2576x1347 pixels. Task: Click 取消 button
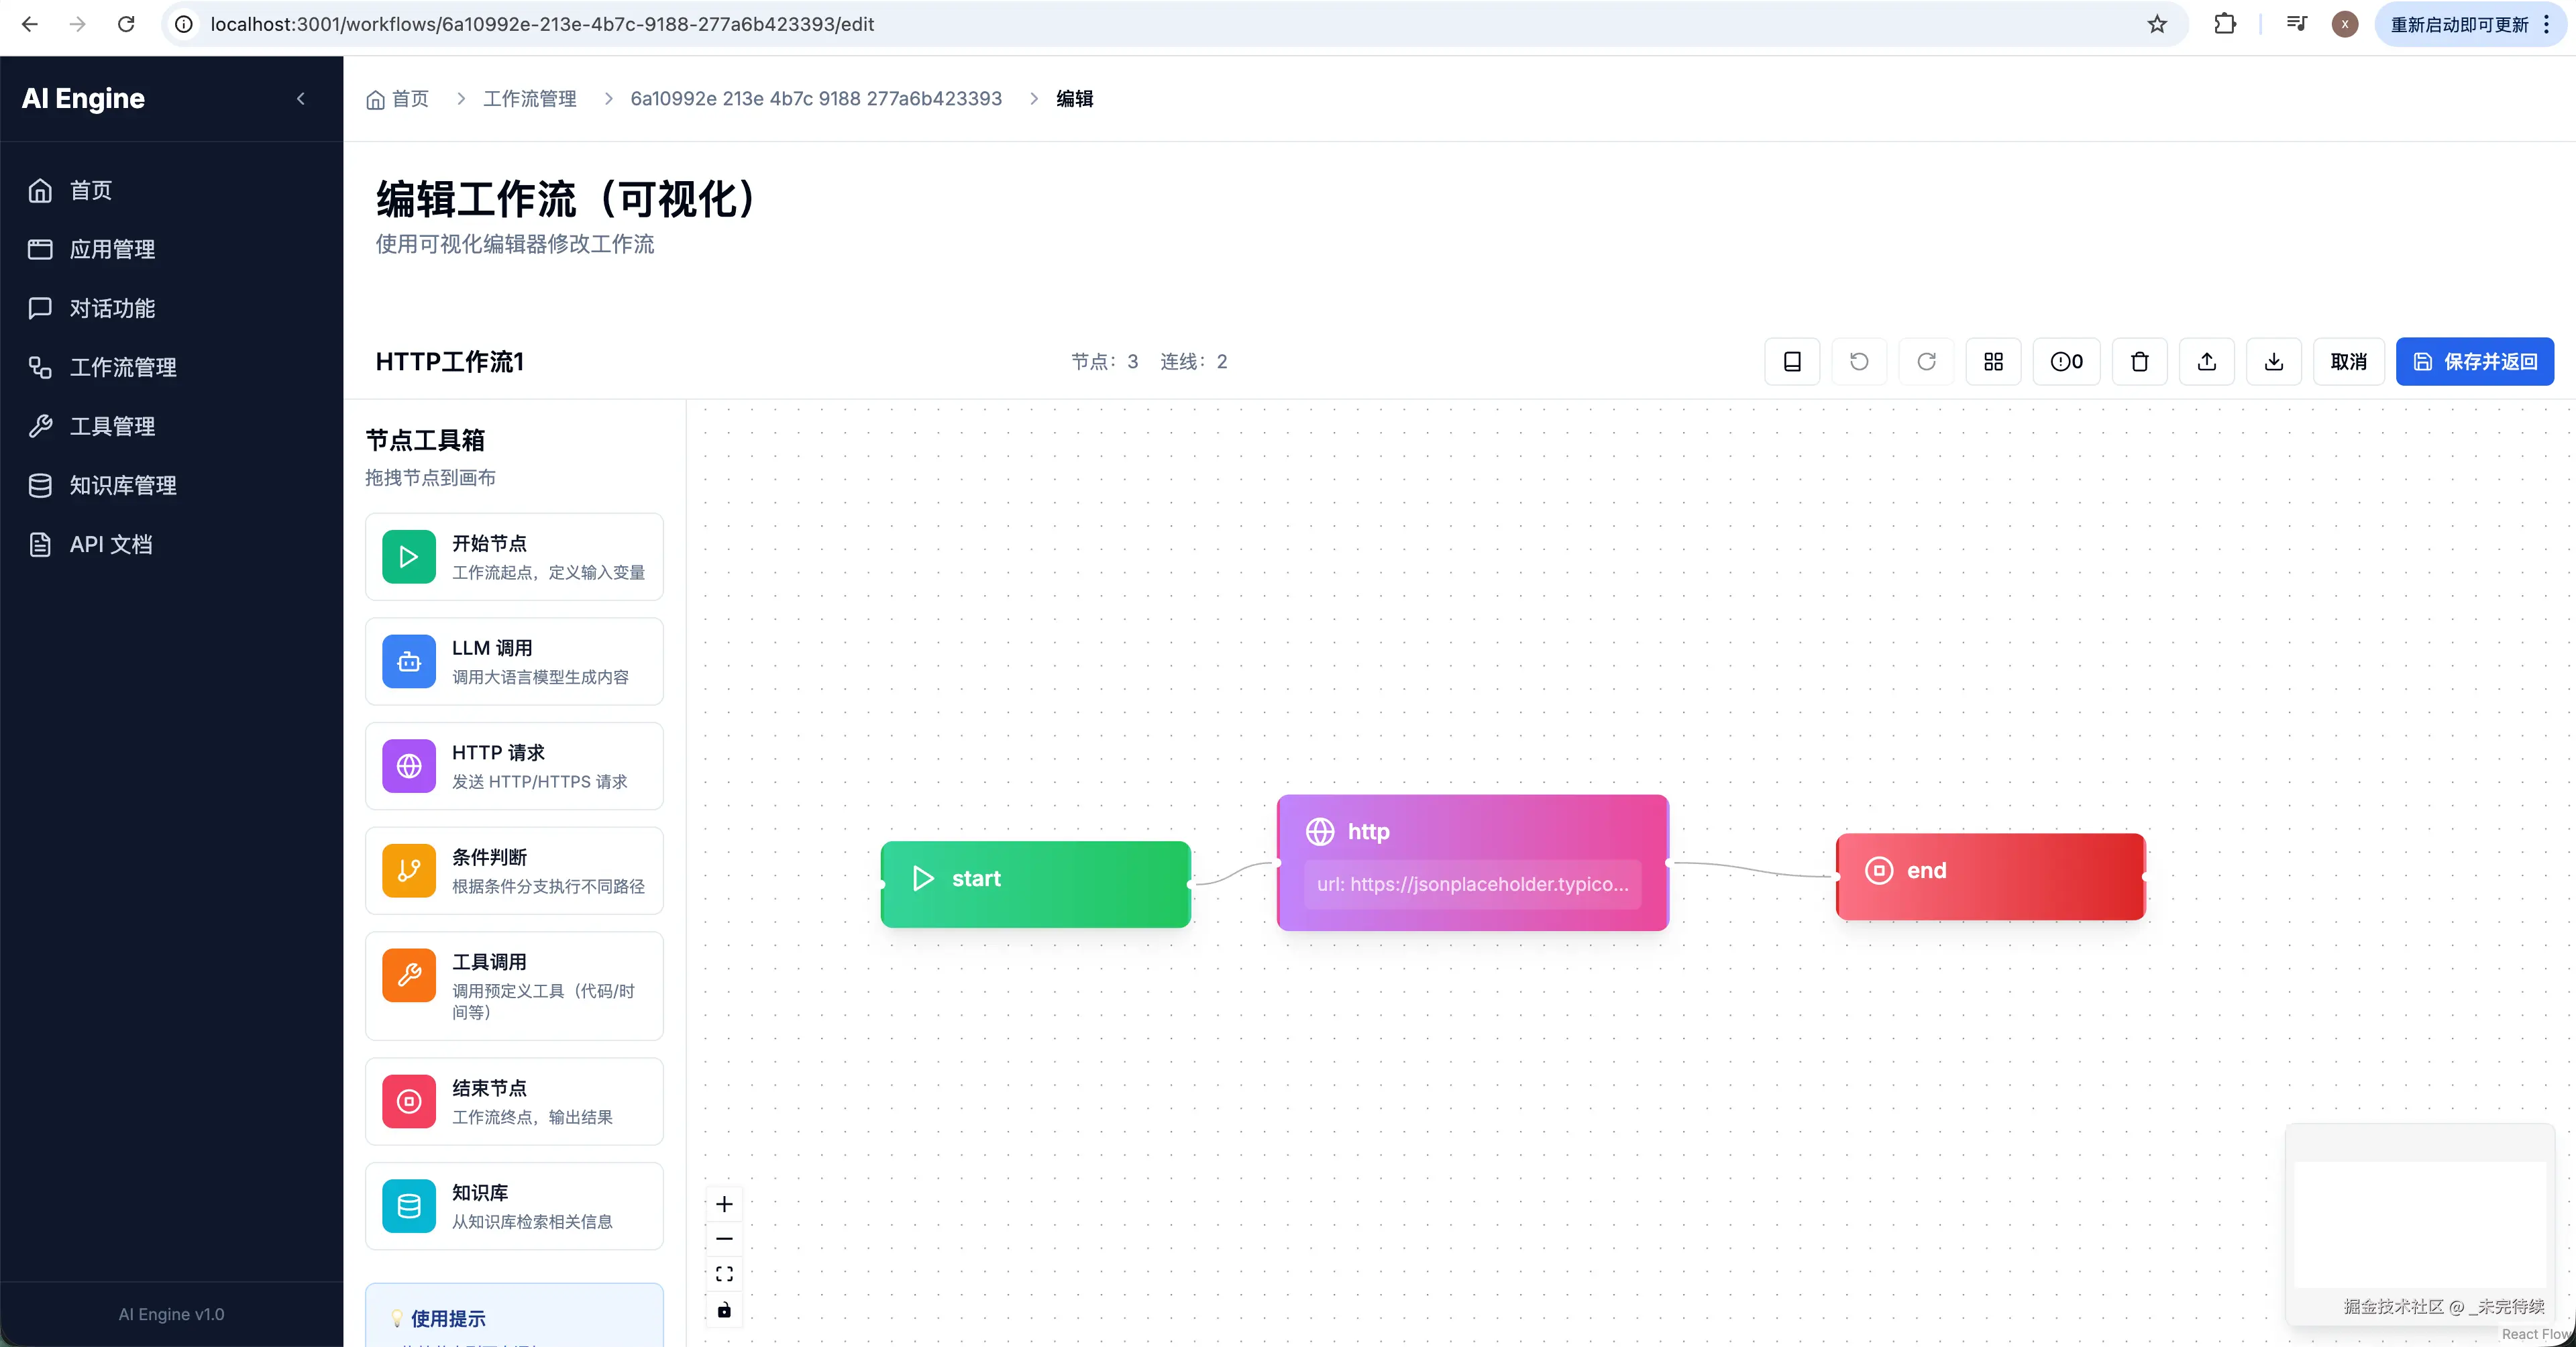tap(2348, 361)
